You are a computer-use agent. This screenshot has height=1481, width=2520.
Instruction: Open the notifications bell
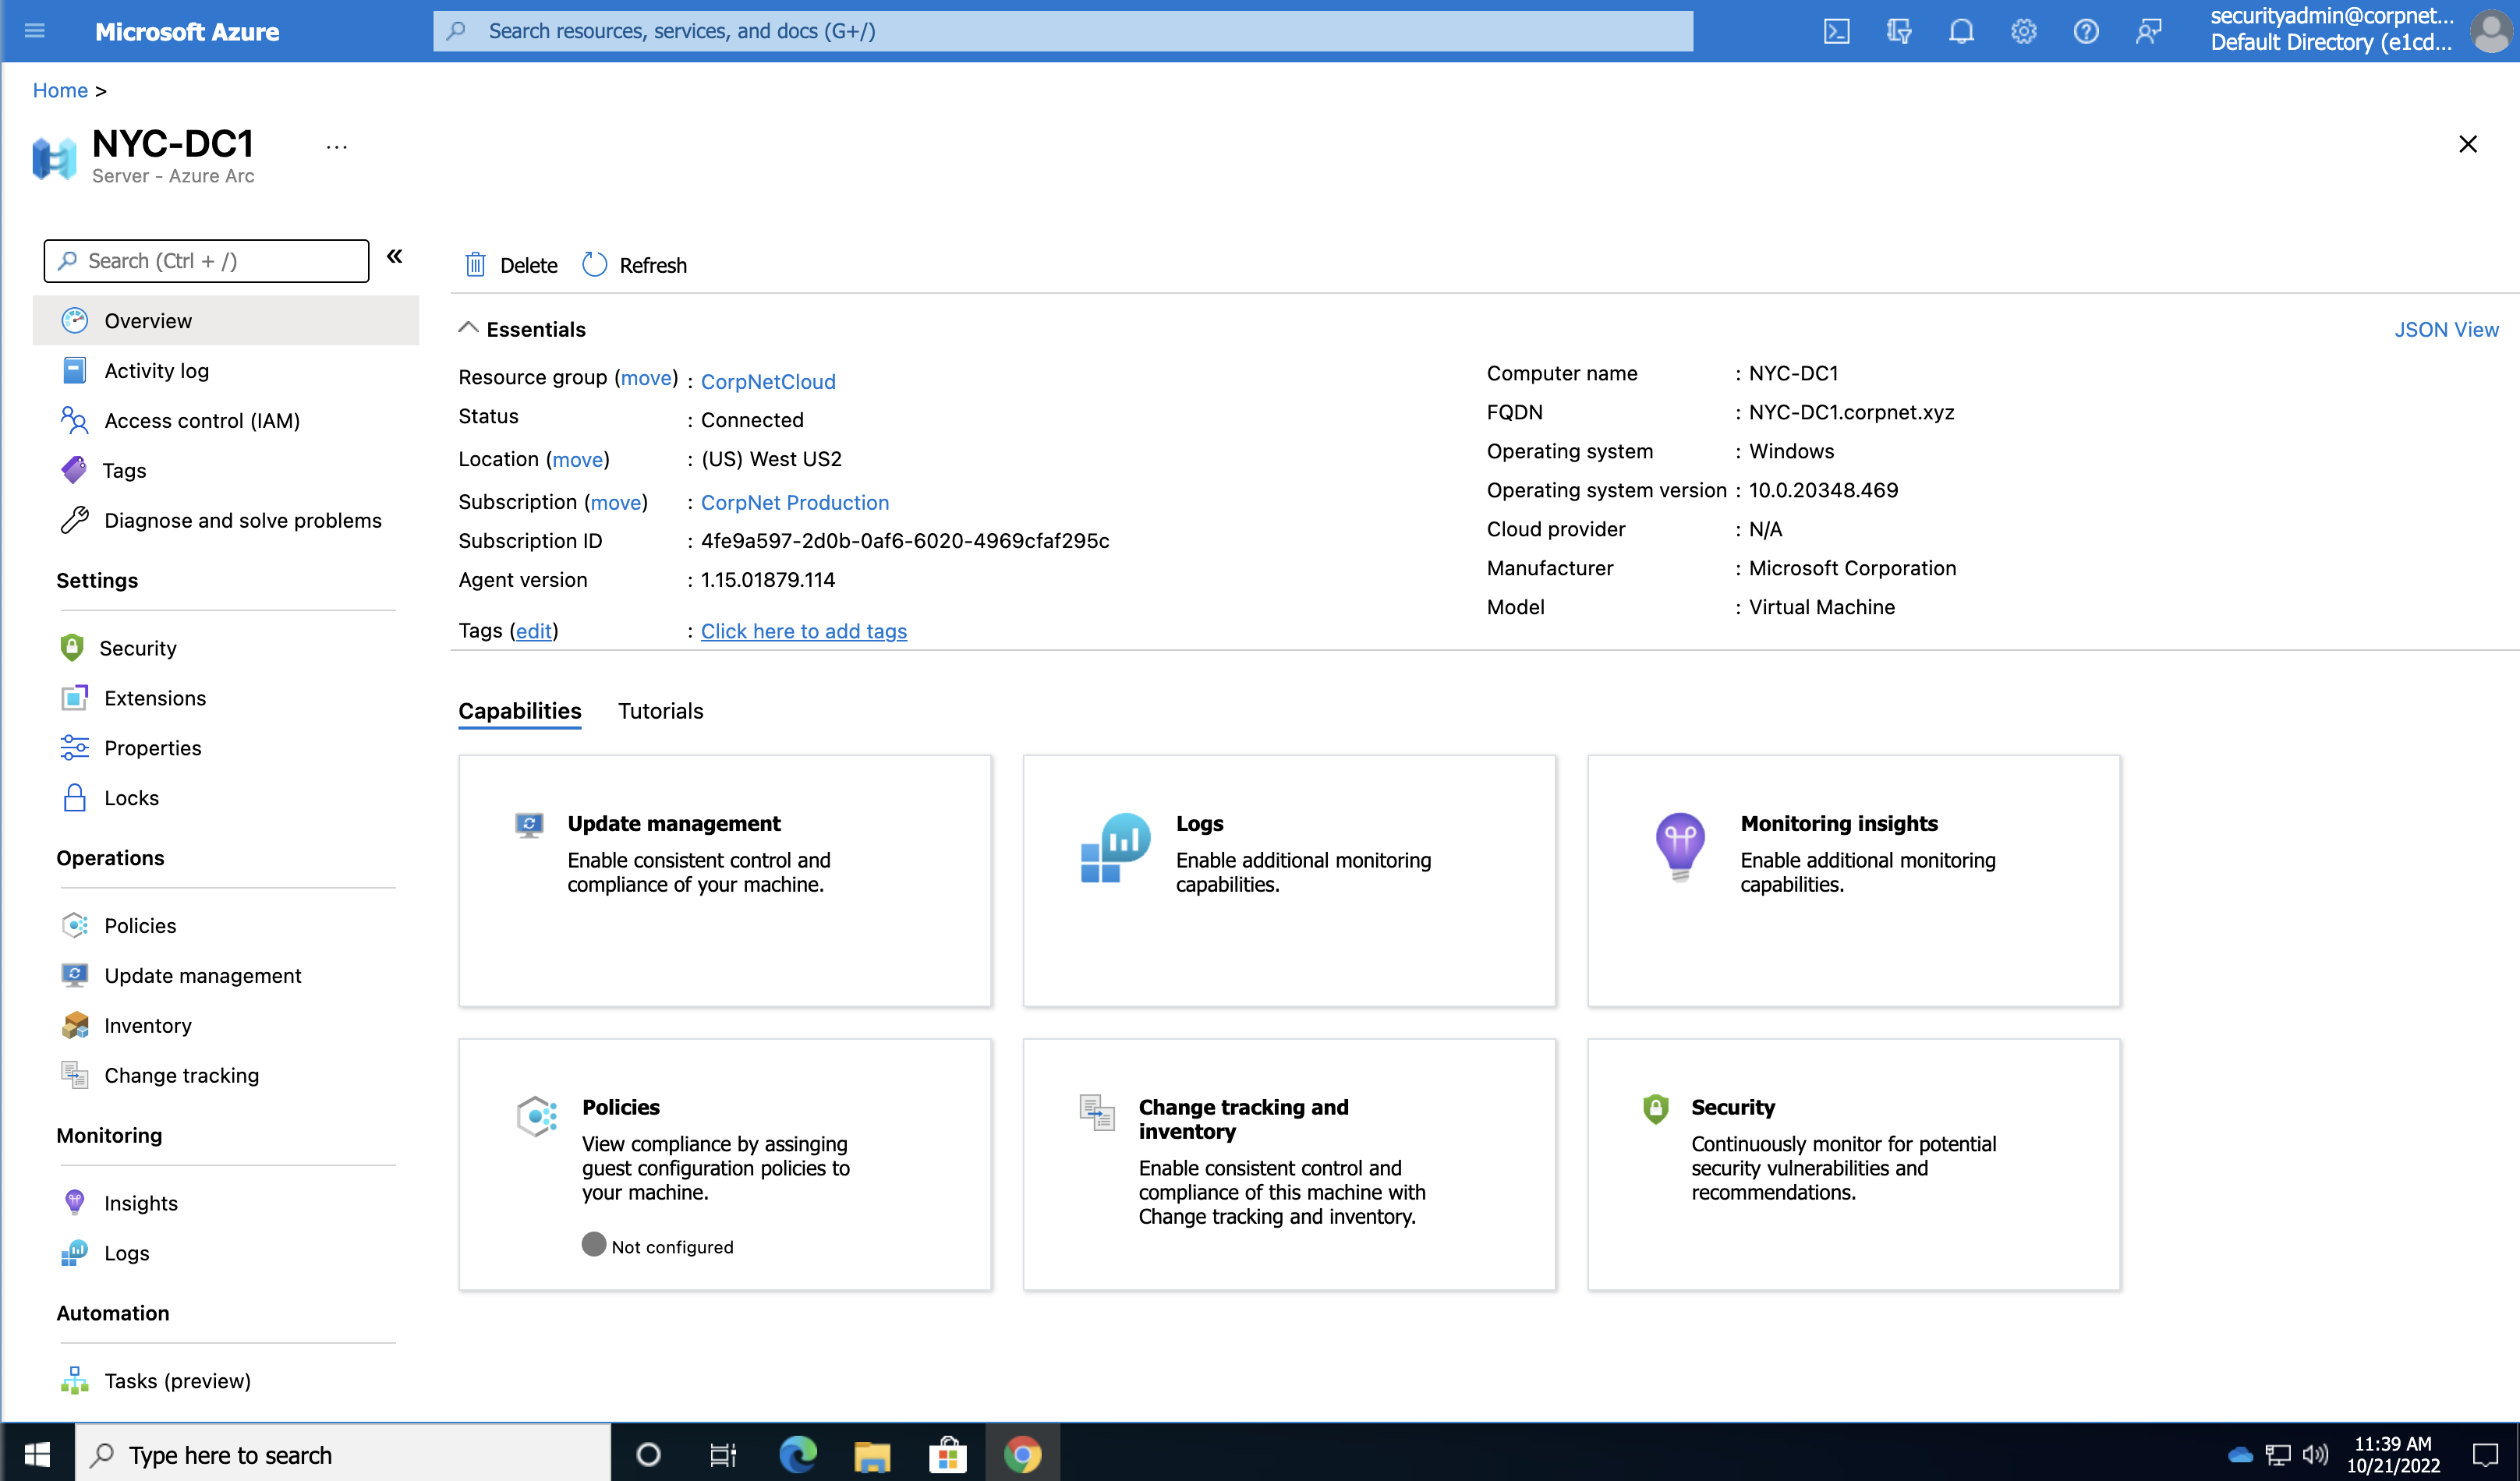1961,31
